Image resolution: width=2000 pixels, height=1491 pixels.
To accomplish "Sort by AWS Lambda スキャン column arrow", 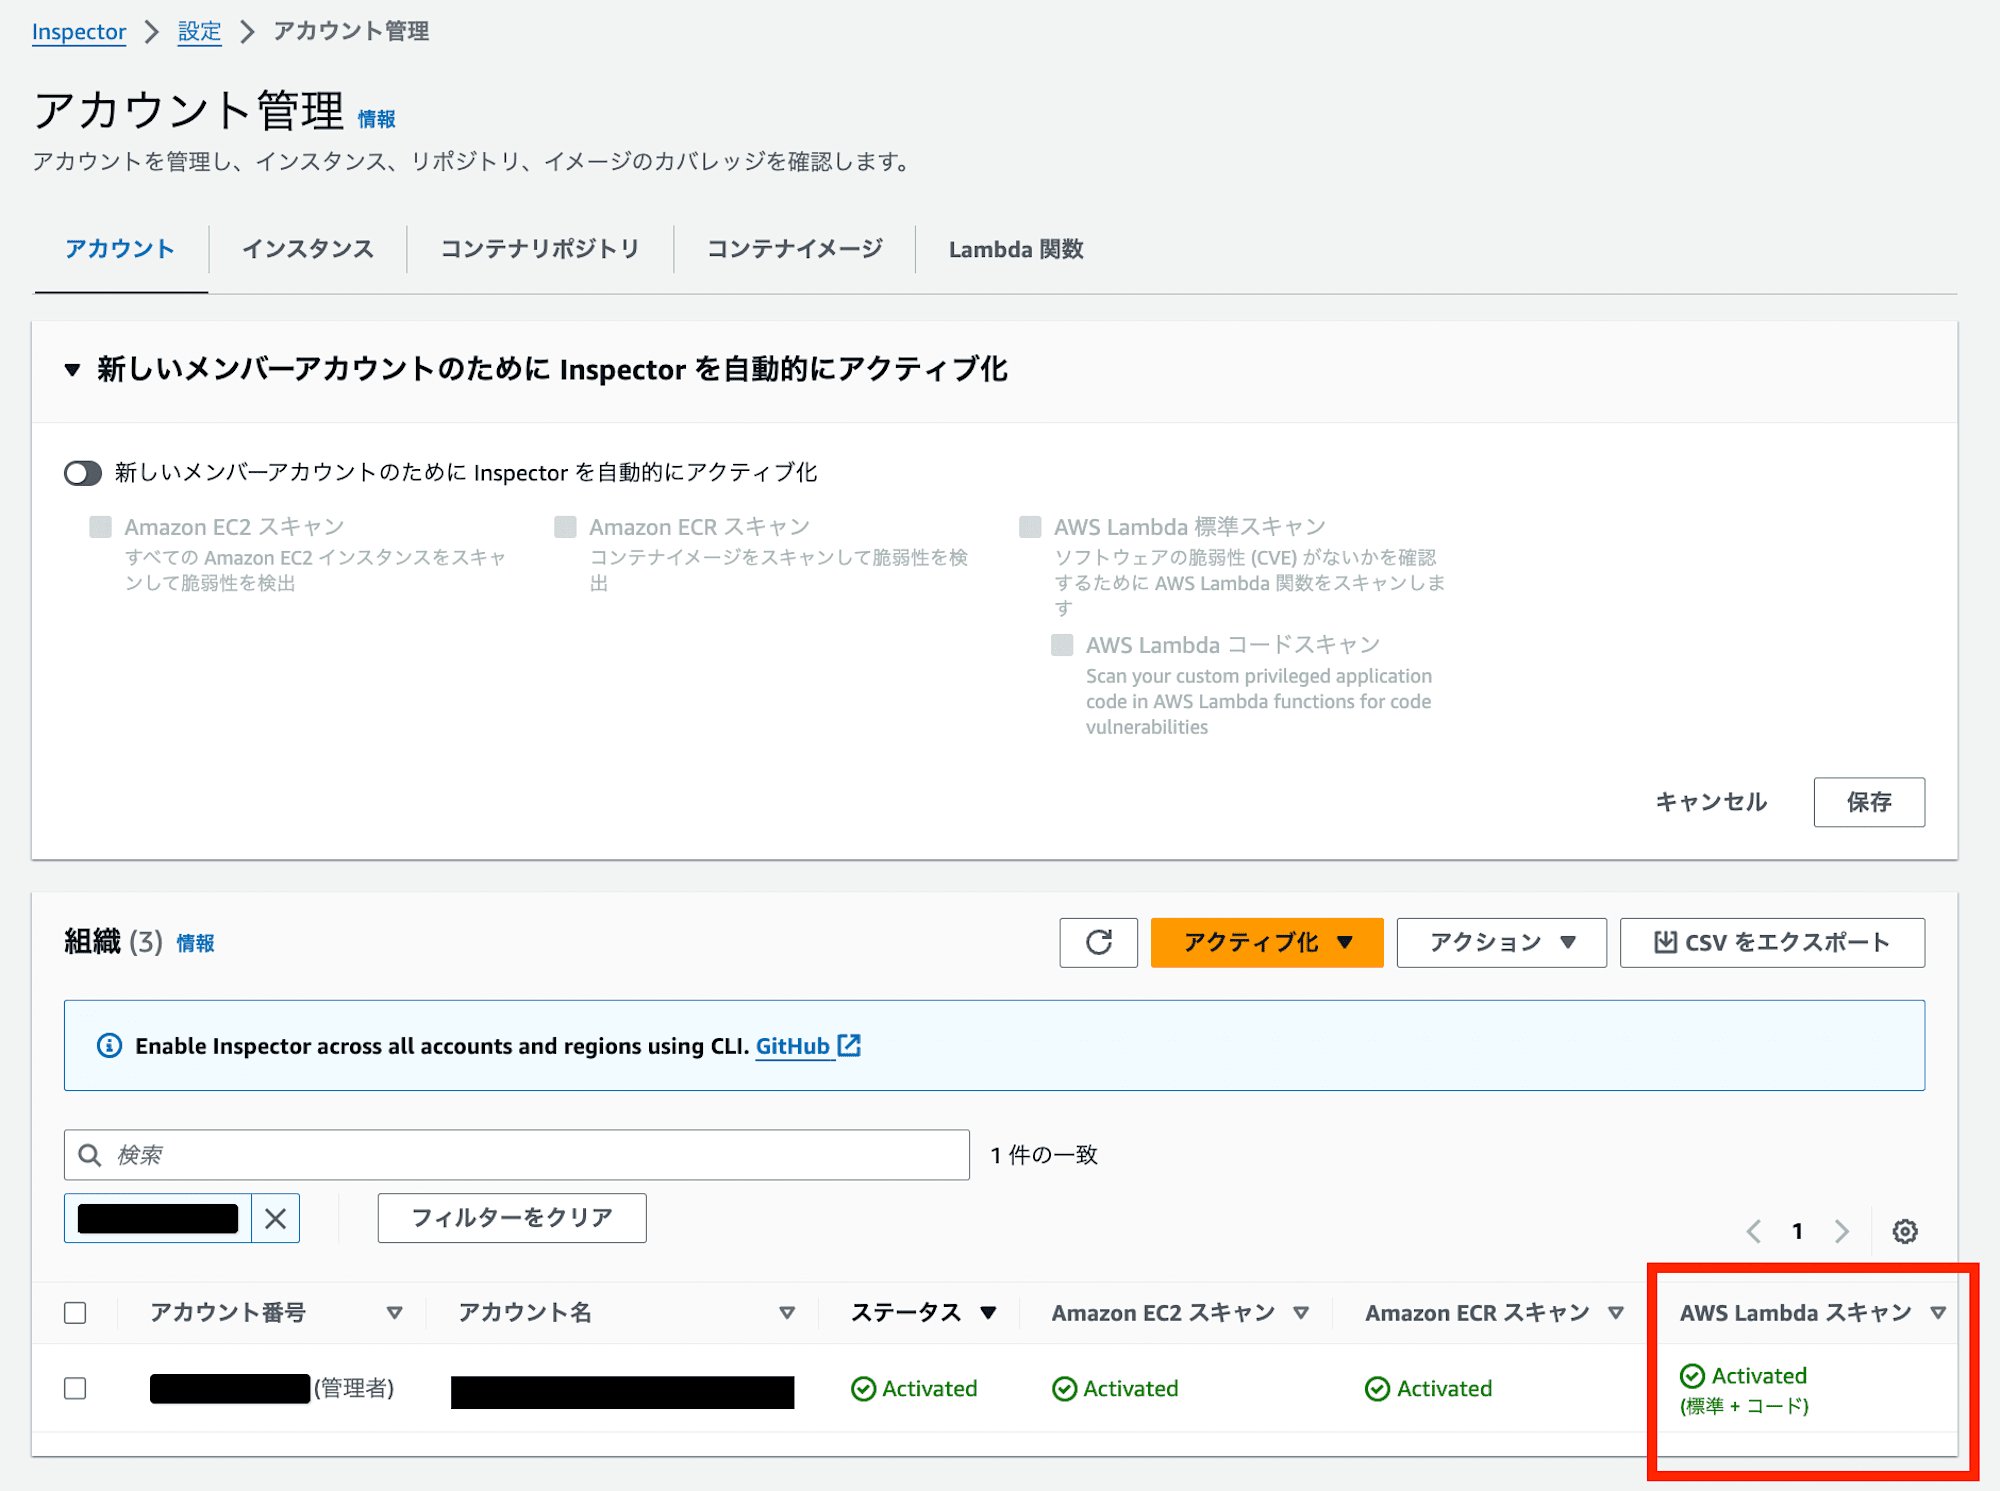I will (1938, 1313).
